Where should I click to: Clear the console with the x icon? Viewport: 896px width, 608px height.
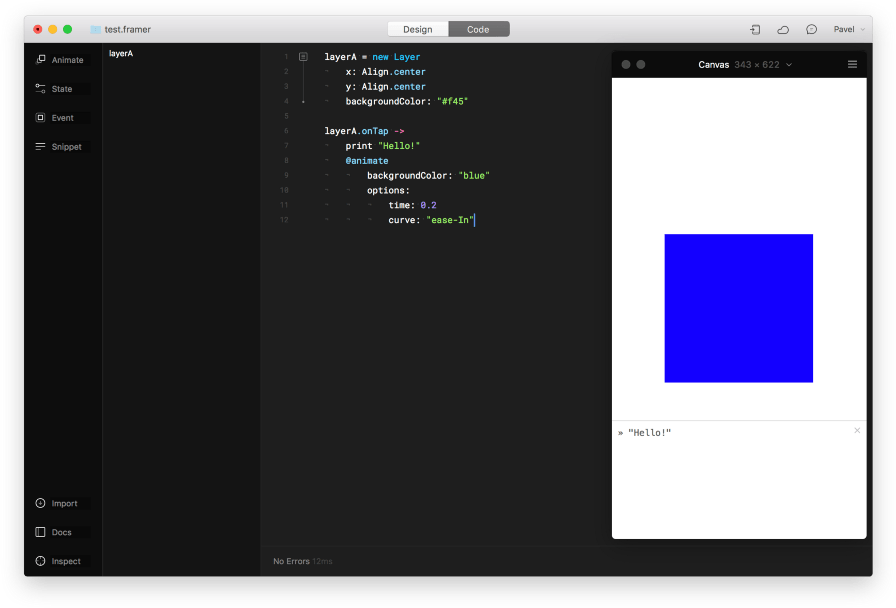click(x=857, y=430)
